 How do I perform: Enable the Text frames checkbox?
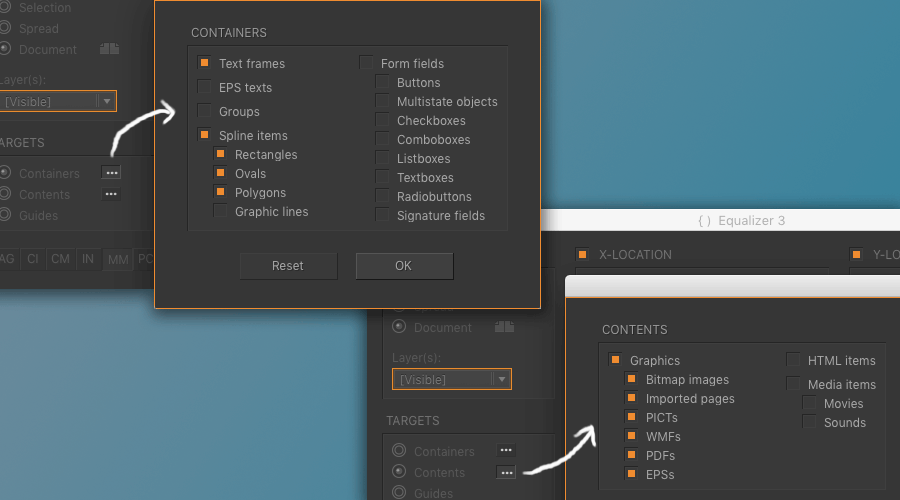point(204,63)
